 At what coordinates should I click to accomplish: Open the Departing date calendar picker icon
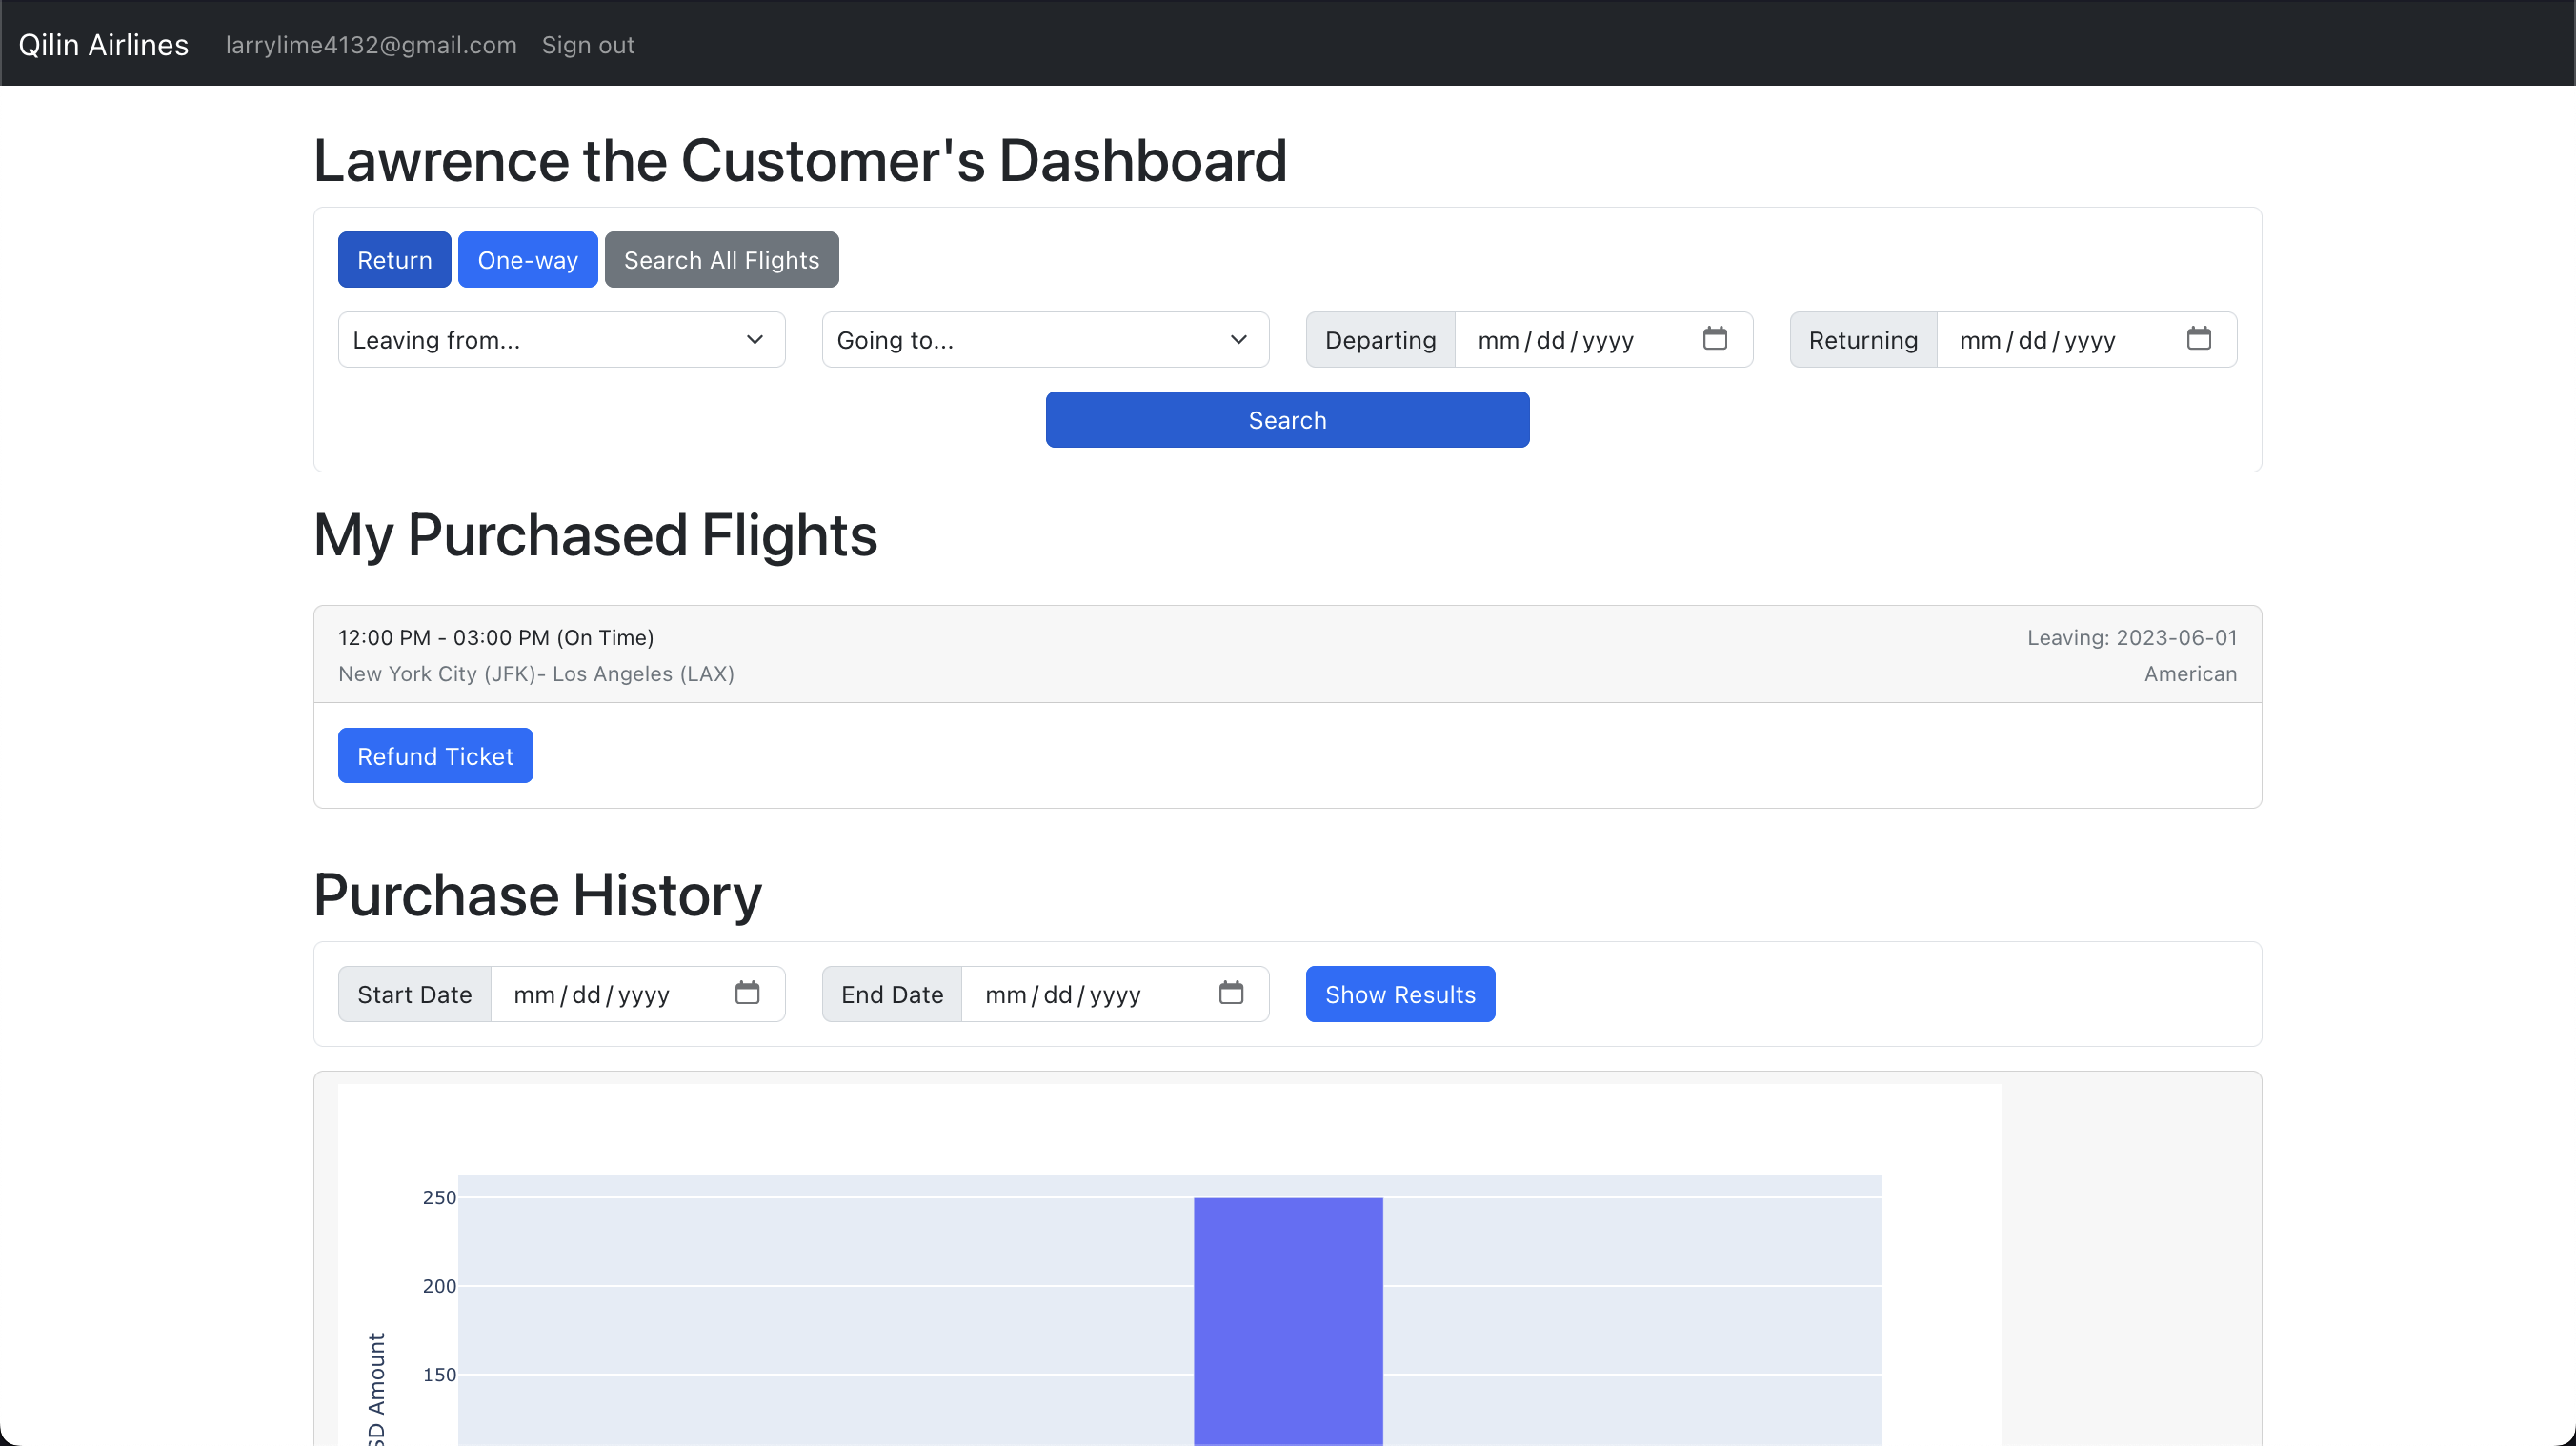point(1714,339)
